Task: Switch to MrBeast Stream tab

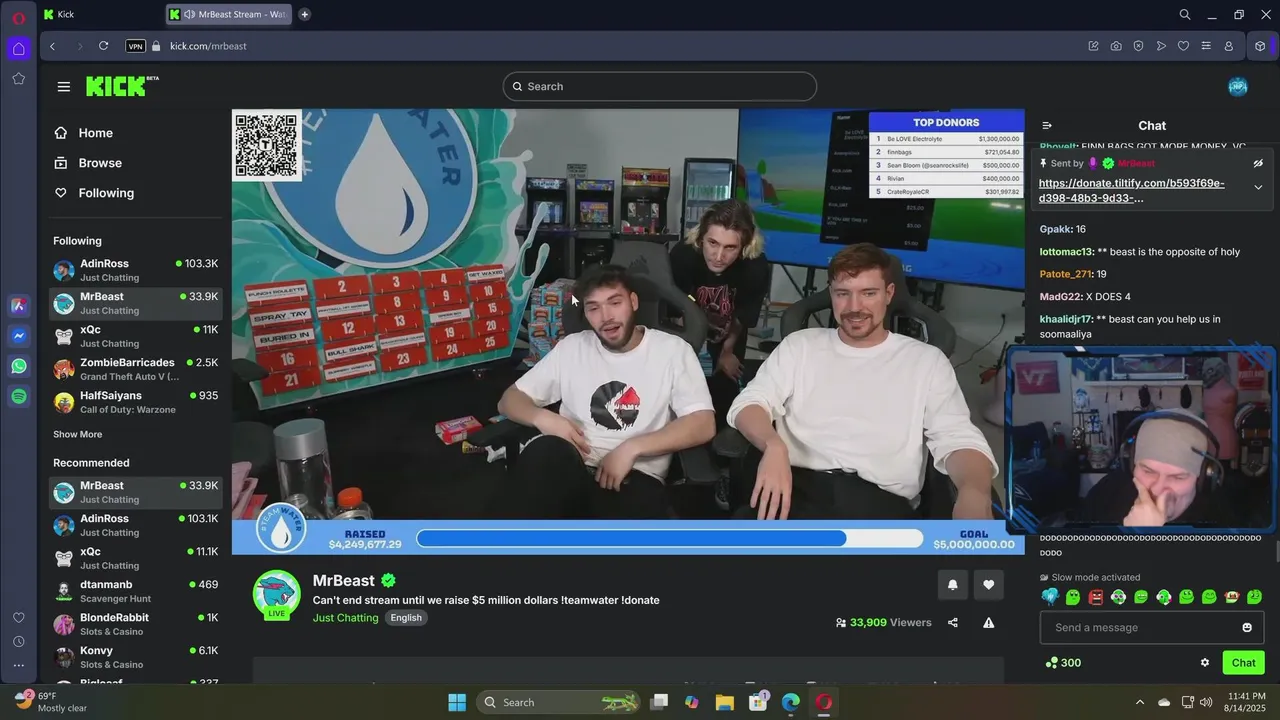Action: coord(230,14)
